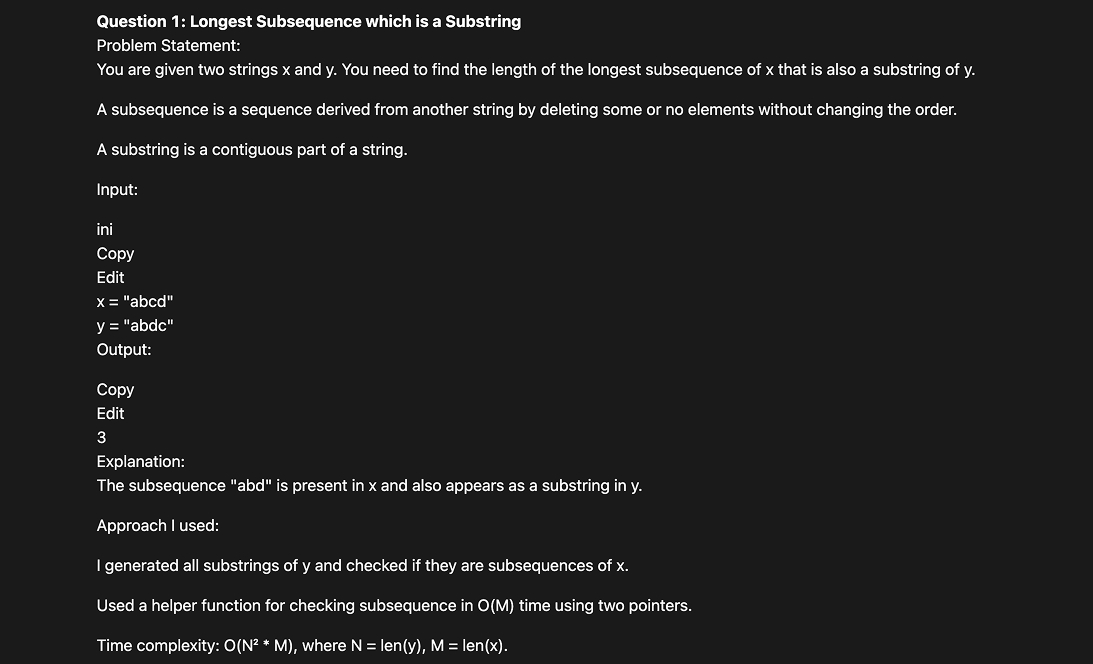The height and width of the screenshot is (664, 1093).
Task: Click the "ini" code language label
Action: [105, 229]
